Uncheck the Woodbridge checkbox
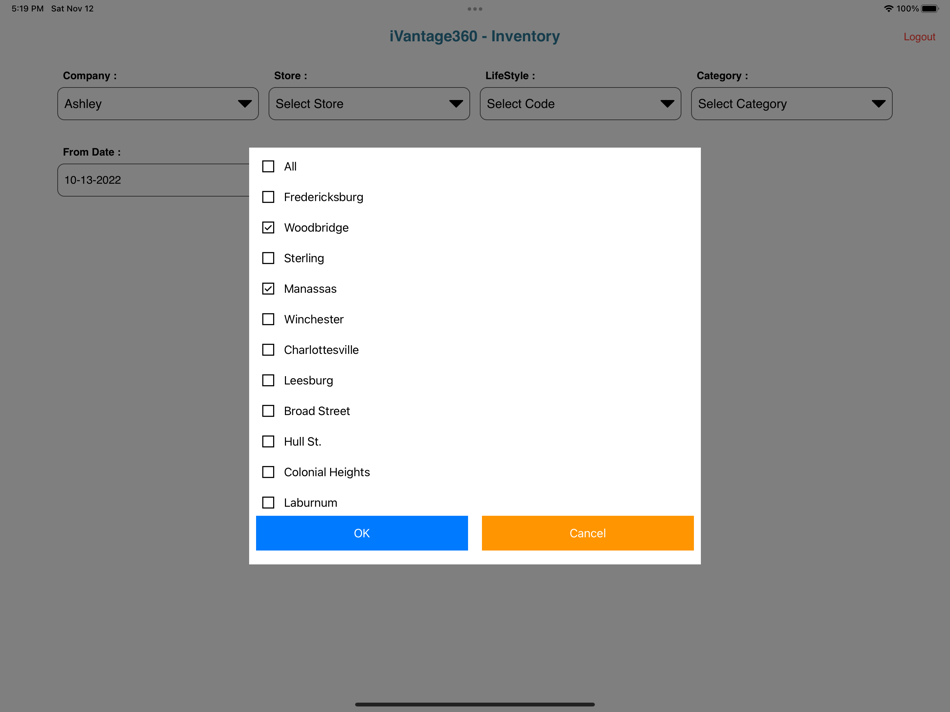The image size is (950, 712). [x=268, y=227]
